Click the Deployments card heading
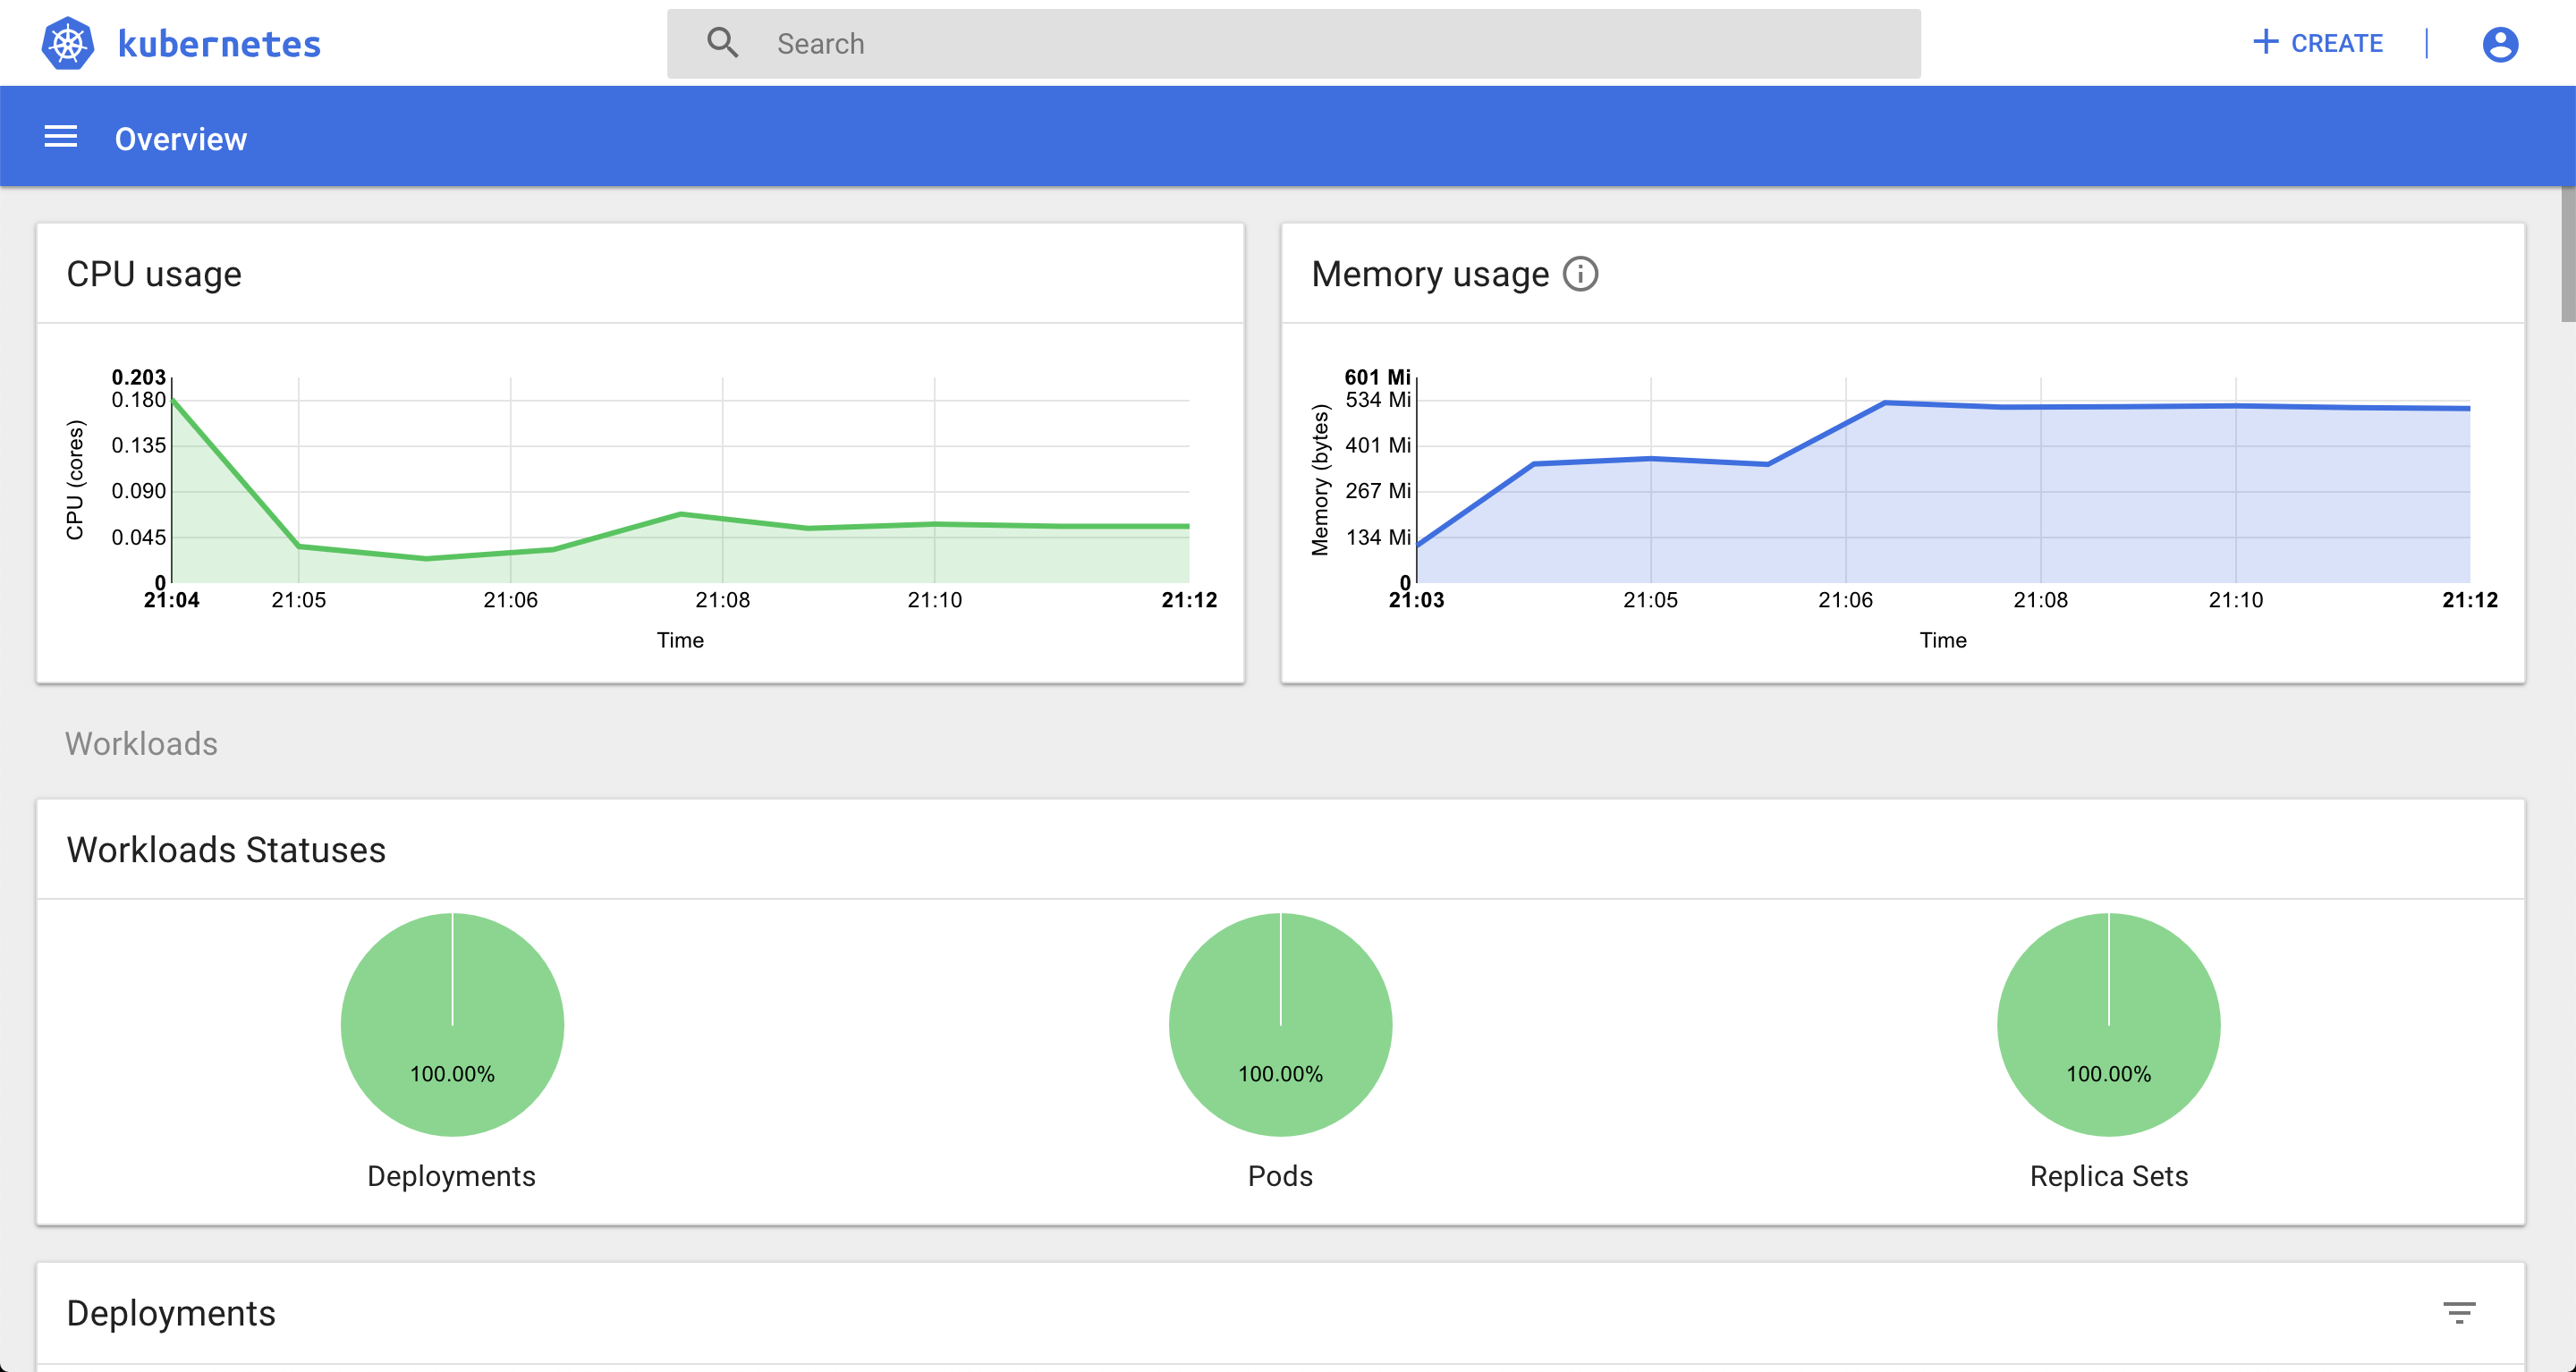This screenshot has width=2576, height=1372. point(171,1313)
